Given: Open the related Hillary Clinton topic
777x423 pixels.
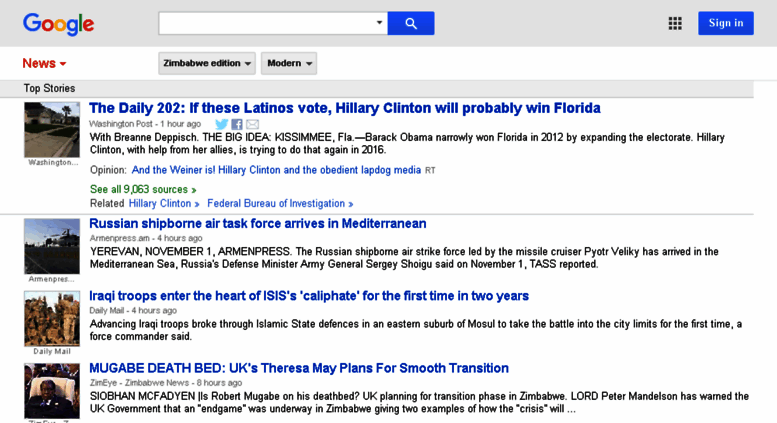Looking at the screenshot, I should pyautogui.click(x=164, y=204).
